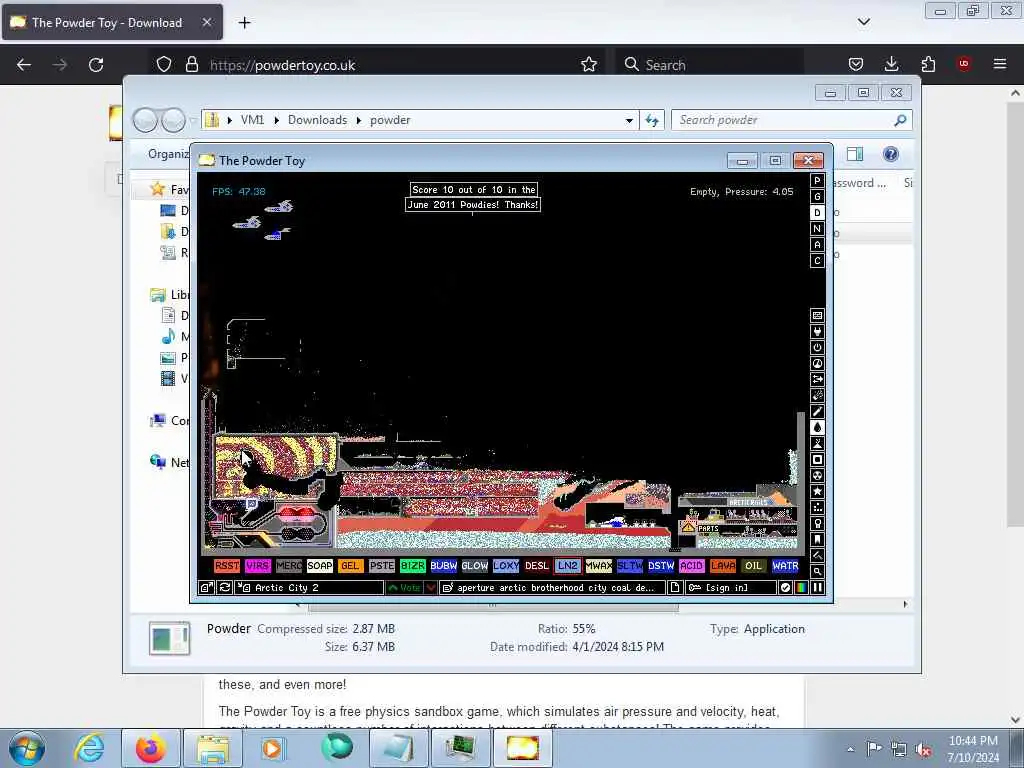Open the rainbow render options icon
1024x768 pixels.
click(x=801, y=588)
